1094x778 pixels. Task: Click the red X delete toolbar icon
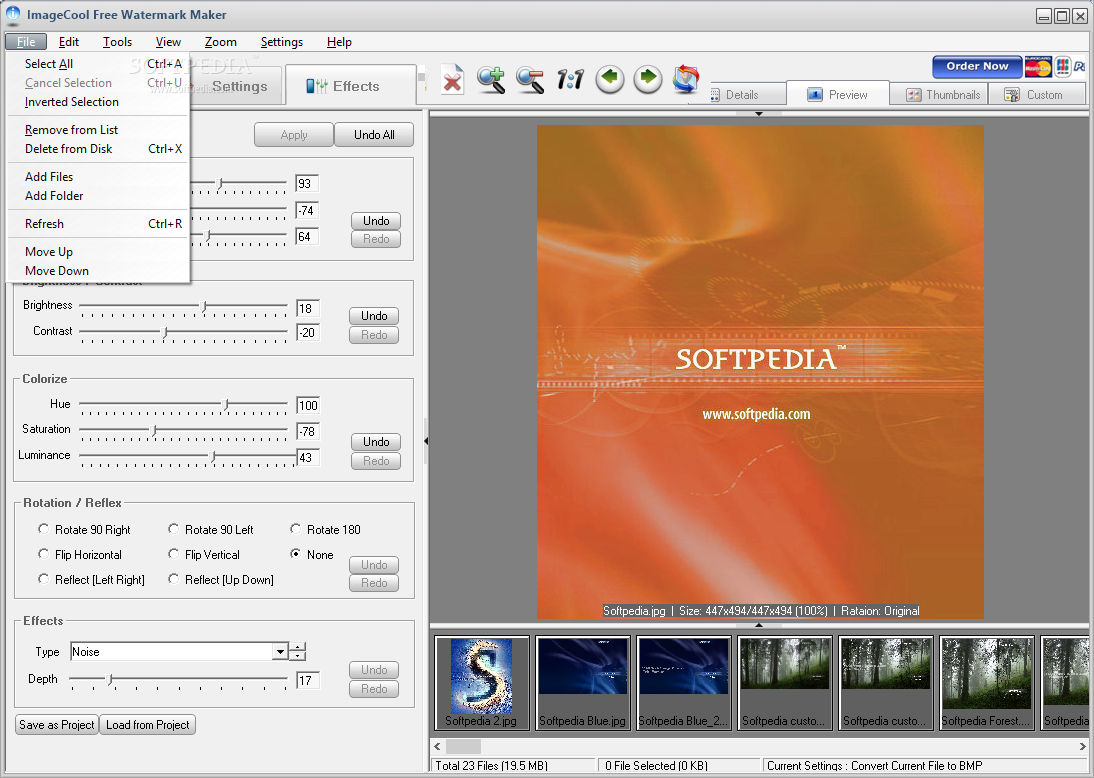point(452,81)
